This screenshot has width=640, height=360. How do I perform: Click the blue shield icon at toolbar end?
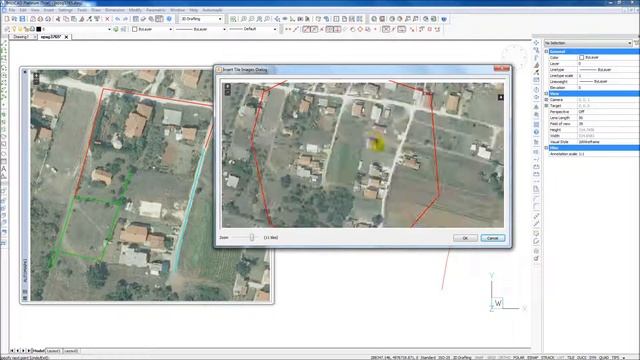(x=444, y=19)
